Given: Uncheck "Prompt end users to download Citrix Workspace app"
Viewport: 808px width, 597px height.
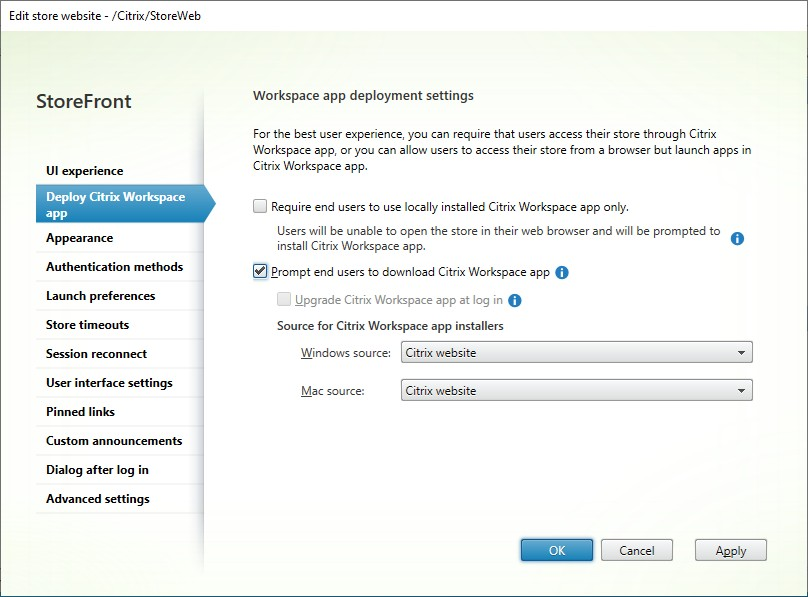Looking at the screenshot, I should pyautogui.click(x=260, y=271).
